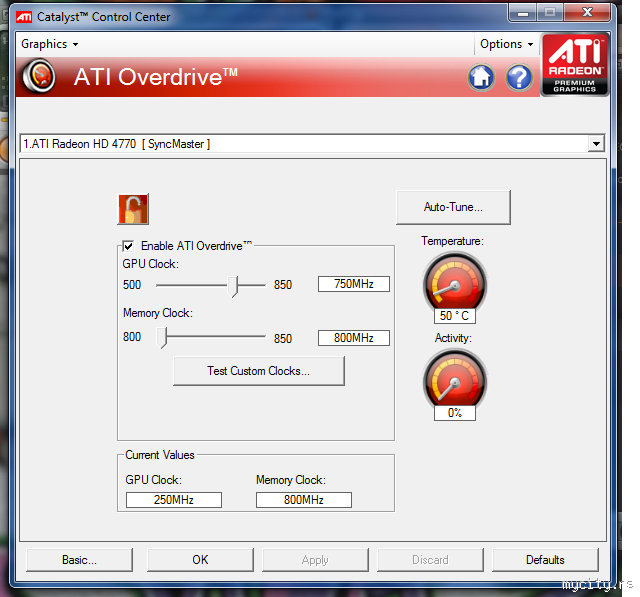Open the Options menu

pyautogui.click(x=507, y=44)
